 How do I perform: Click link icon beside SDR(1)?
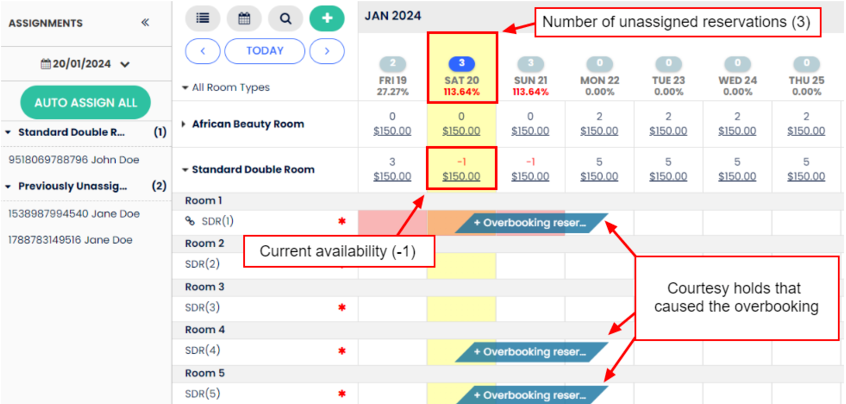[x=191, y=221]
